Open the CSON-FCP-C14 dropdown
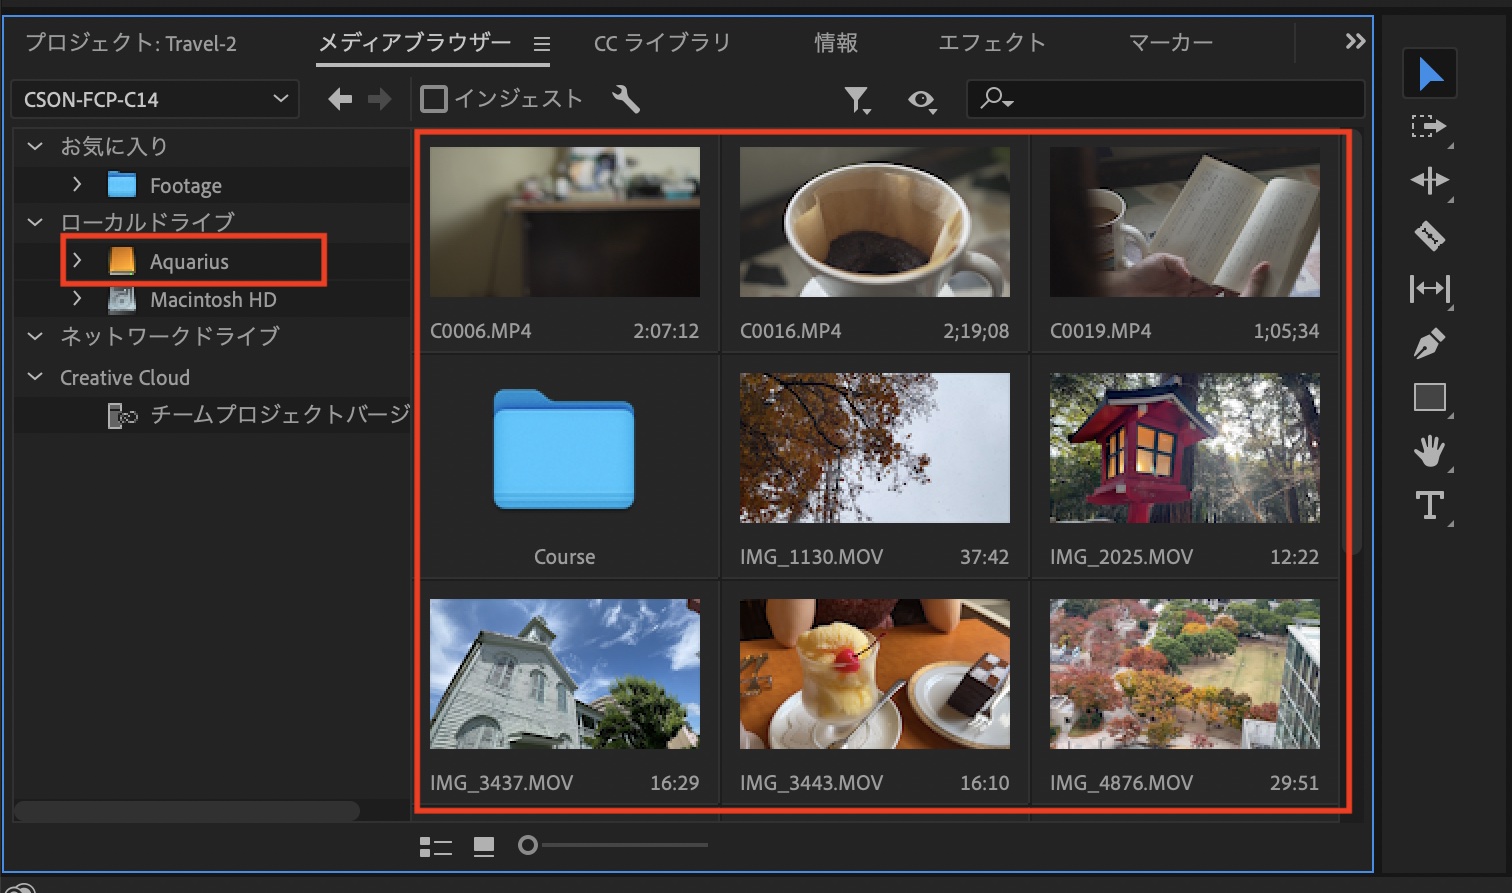The height and width of the screenshot is (893, 1512). (156, 99)
